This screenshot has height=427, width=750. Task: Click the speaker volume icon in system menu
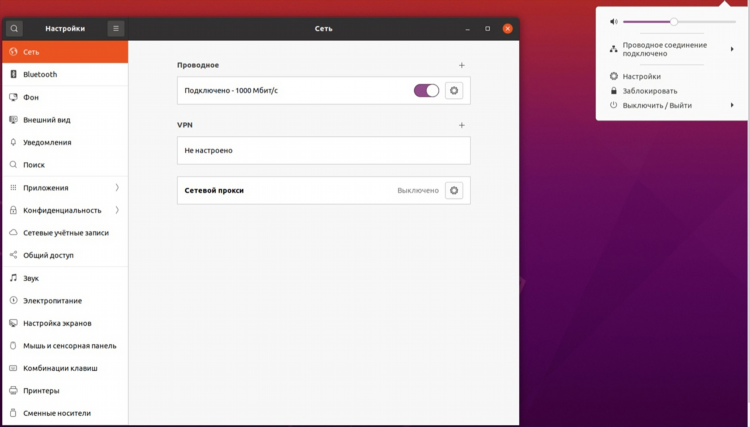[614, 22]
